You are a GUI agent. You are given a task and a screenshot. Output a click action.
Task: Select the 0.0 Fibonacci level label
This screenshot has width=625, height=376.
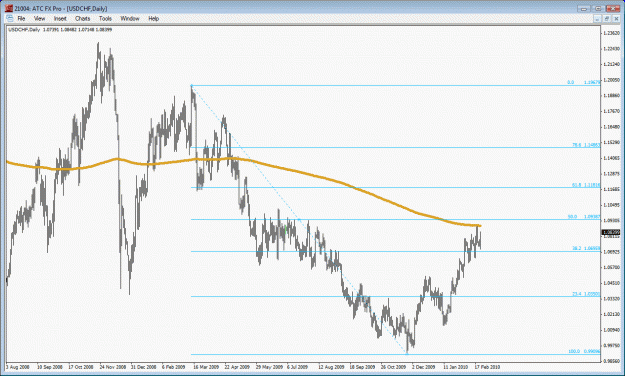(x=570, y=82)
